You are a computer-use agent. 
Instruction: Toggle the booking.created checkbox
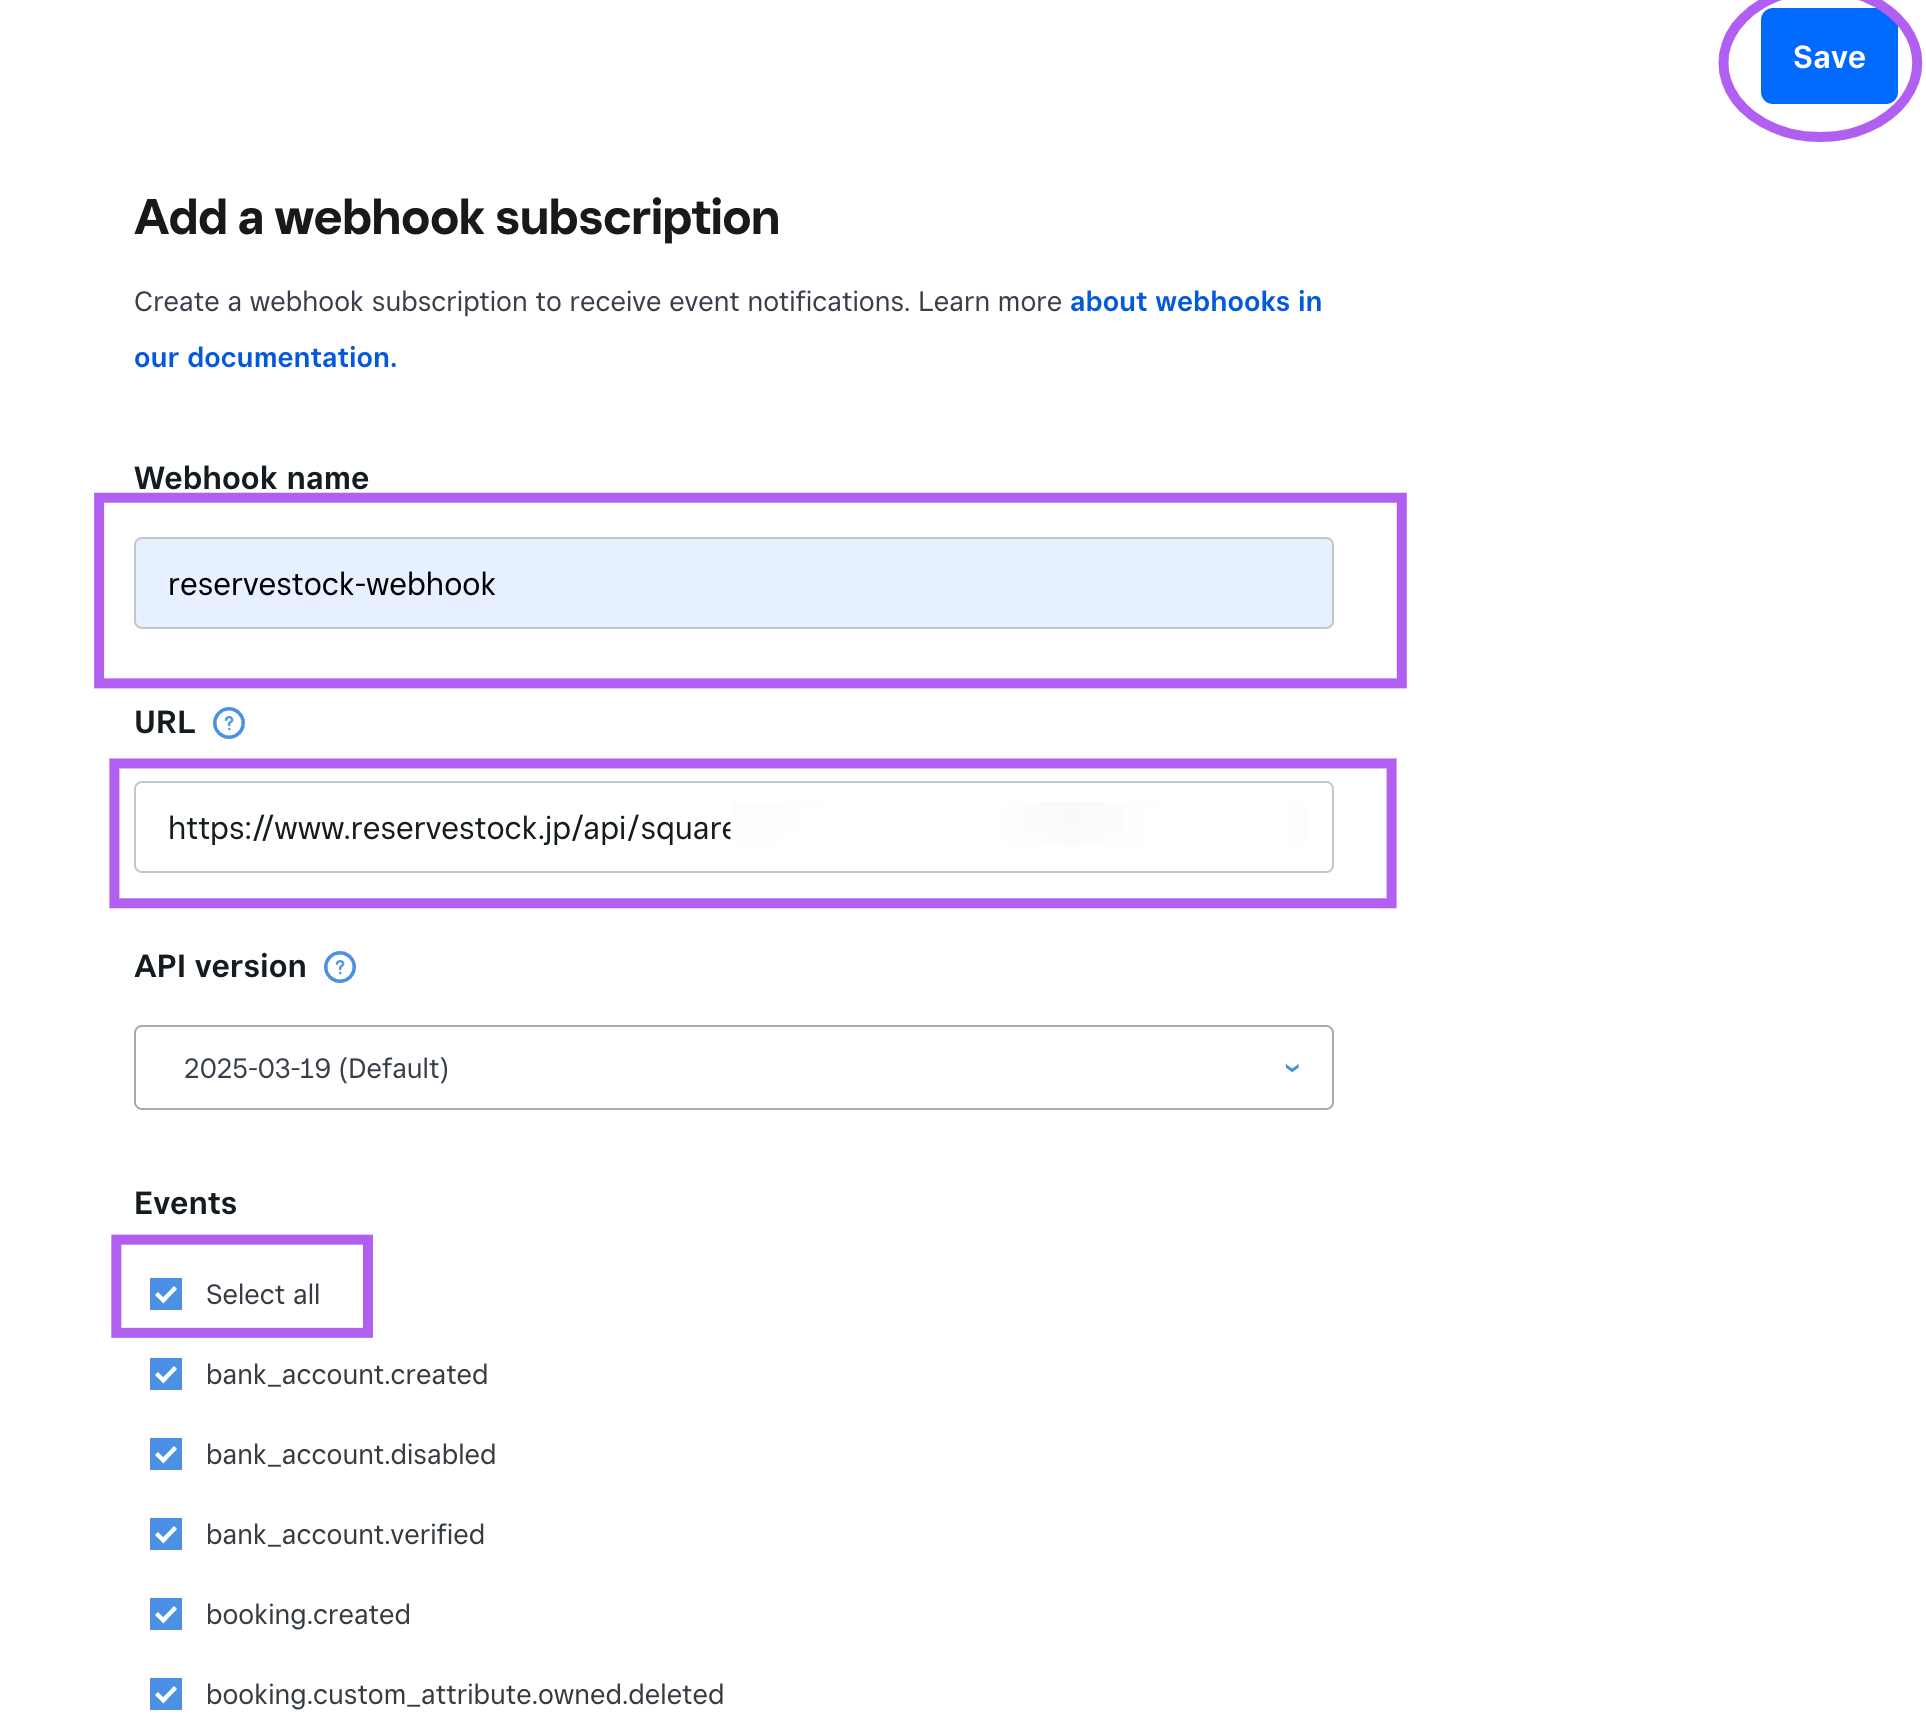[x=166, y=1614]
